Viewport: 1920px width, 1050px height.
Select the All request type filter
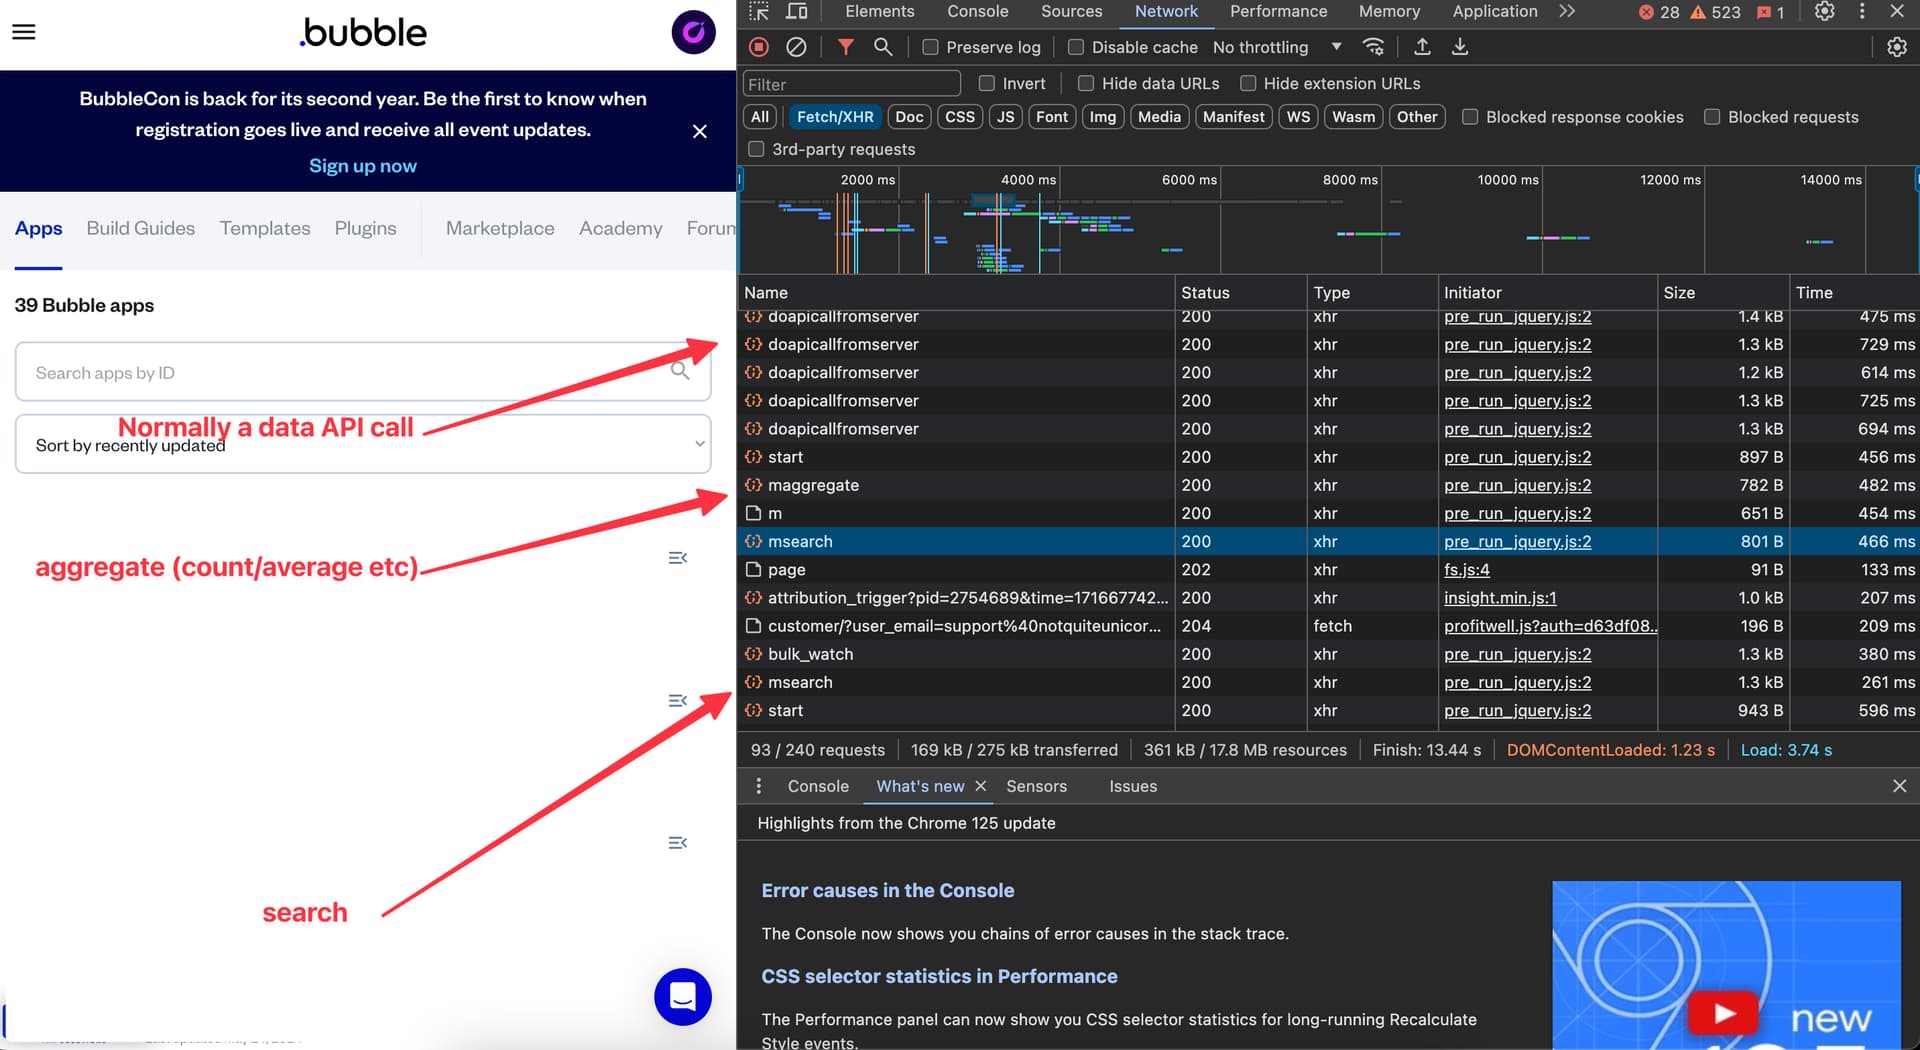point(760,117)
